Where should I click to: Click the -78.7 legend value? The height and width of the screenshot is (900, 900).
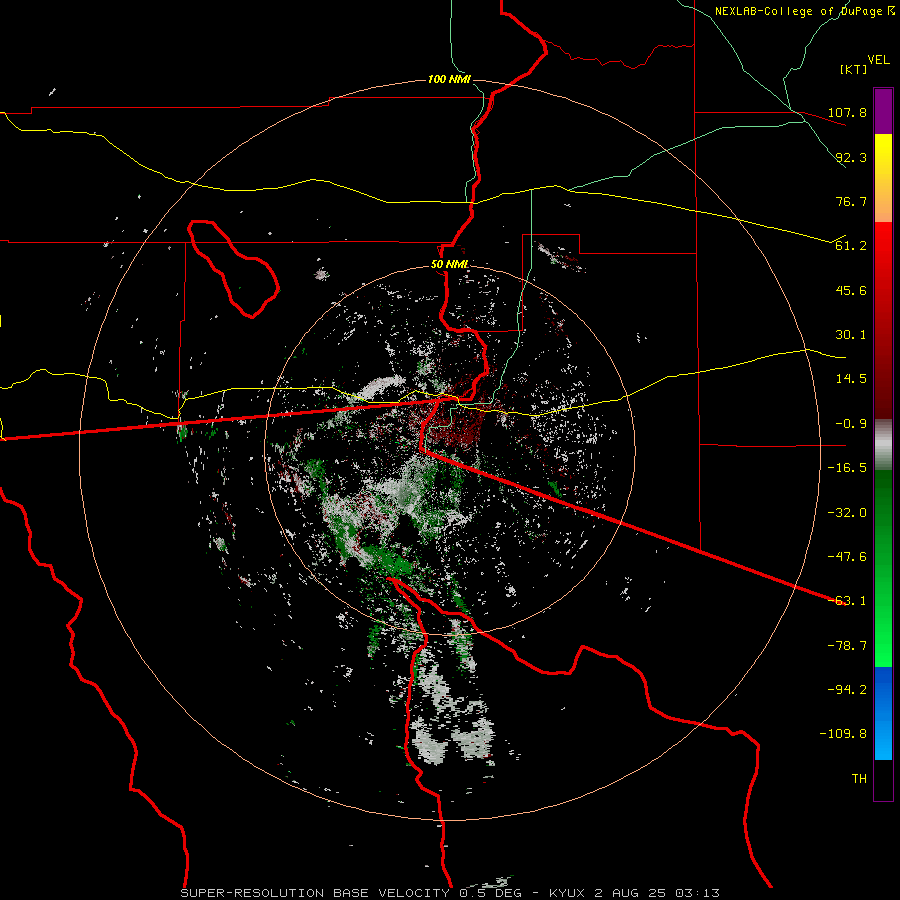point(847,646)
